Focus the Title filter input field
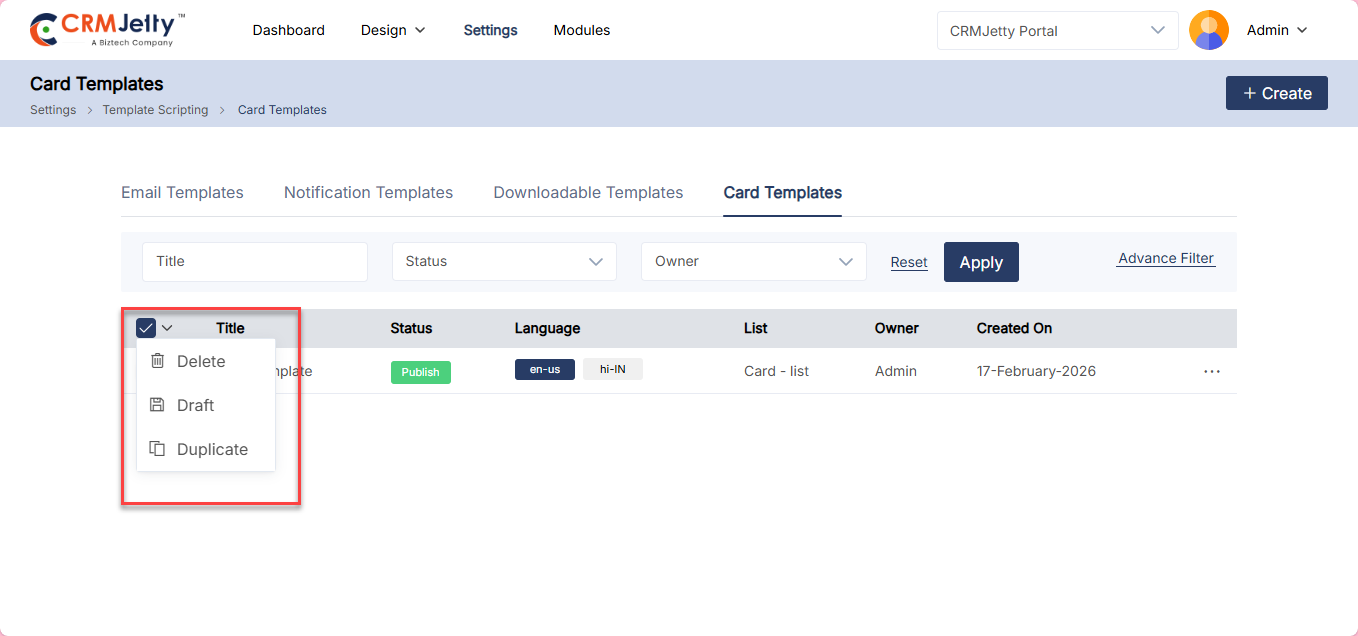 tap(254, 261)
